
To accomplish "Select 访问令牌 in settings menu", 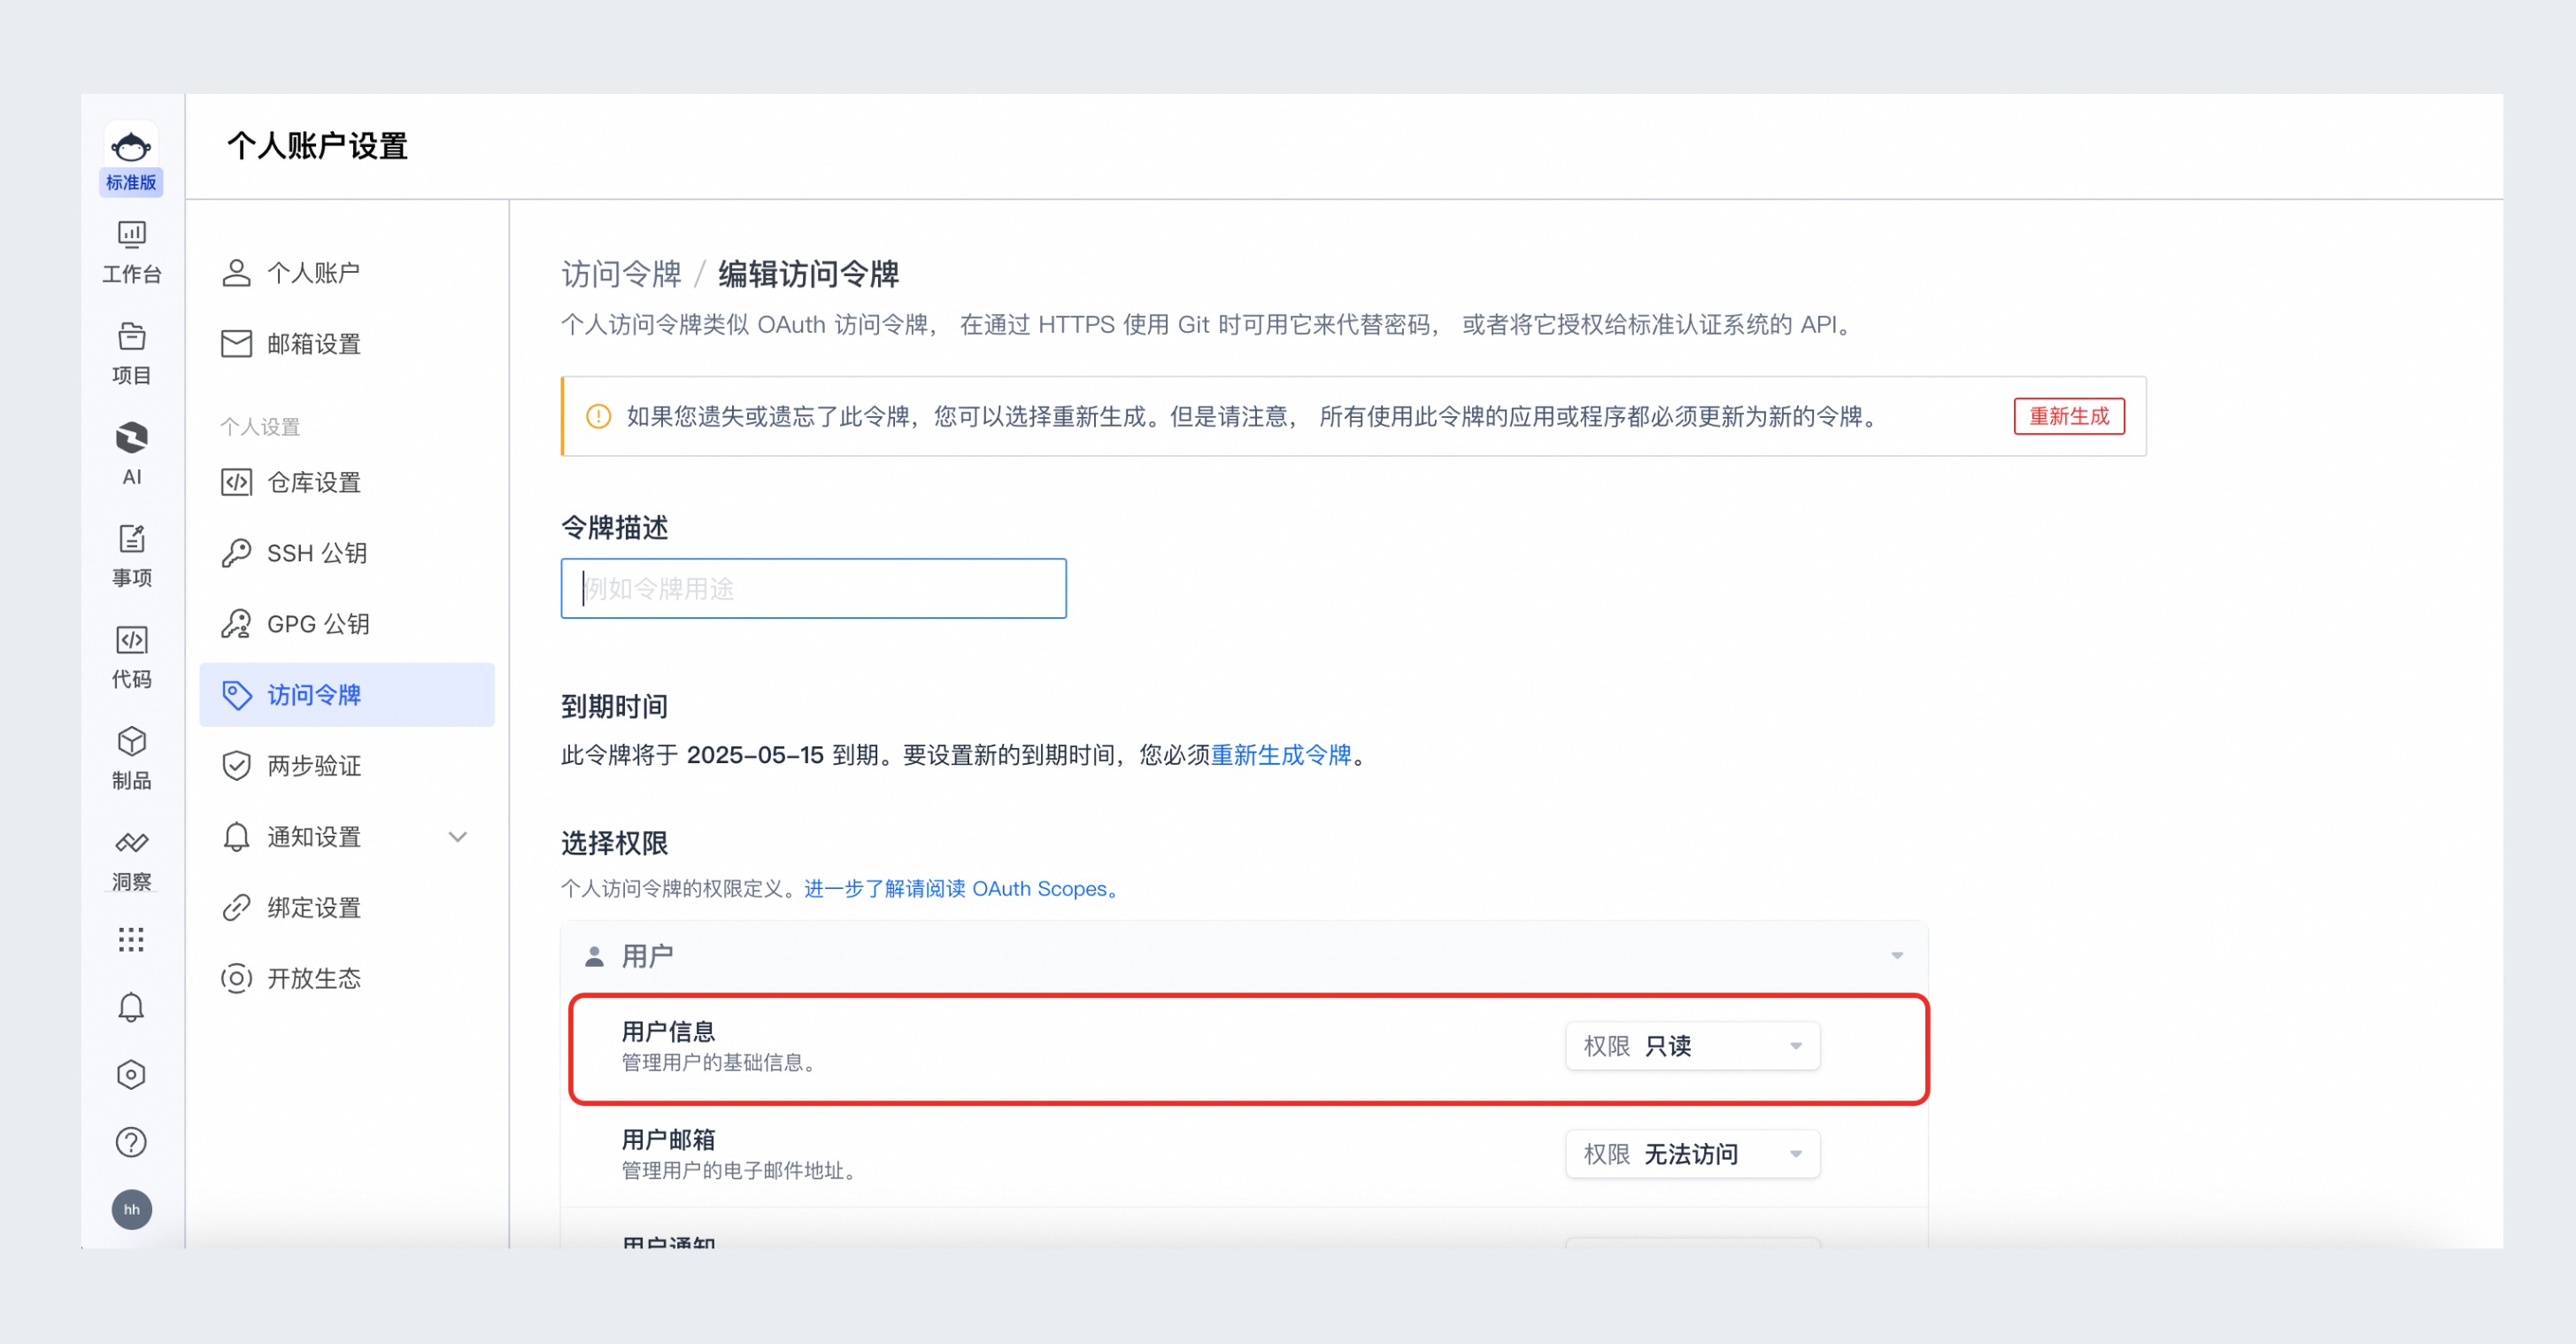I will 347,695.
